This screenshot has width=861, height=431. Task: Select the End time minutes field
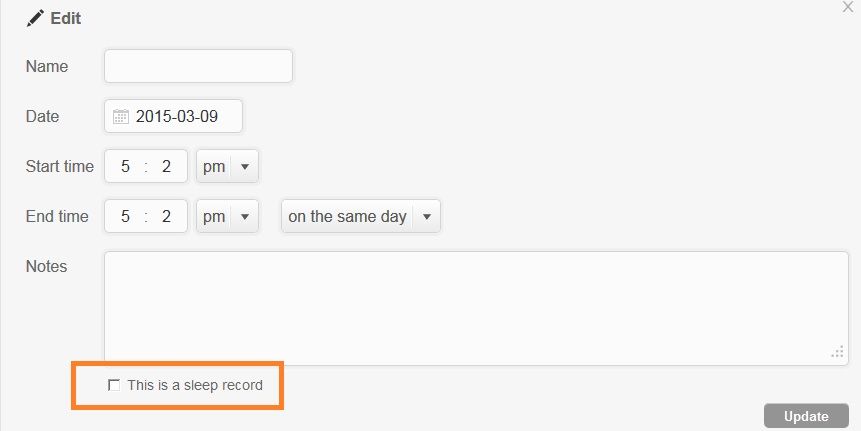tap(166, 216)
